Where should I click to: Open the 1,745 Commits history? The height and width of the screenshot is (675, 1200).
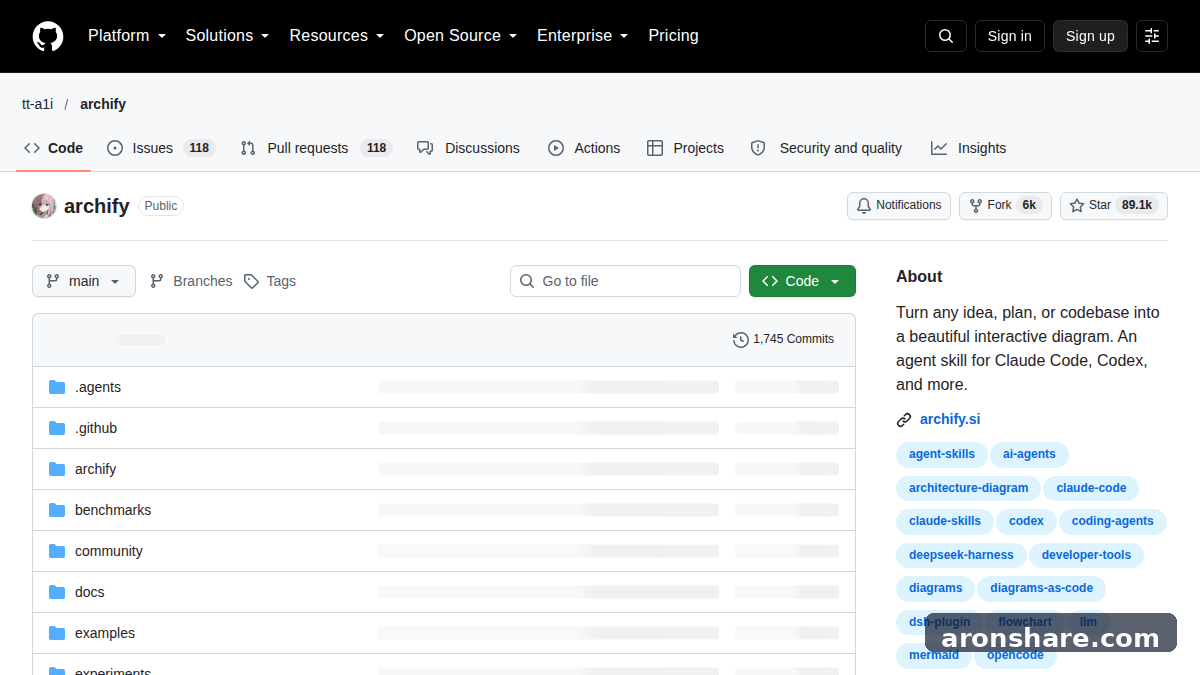(783, 340)
